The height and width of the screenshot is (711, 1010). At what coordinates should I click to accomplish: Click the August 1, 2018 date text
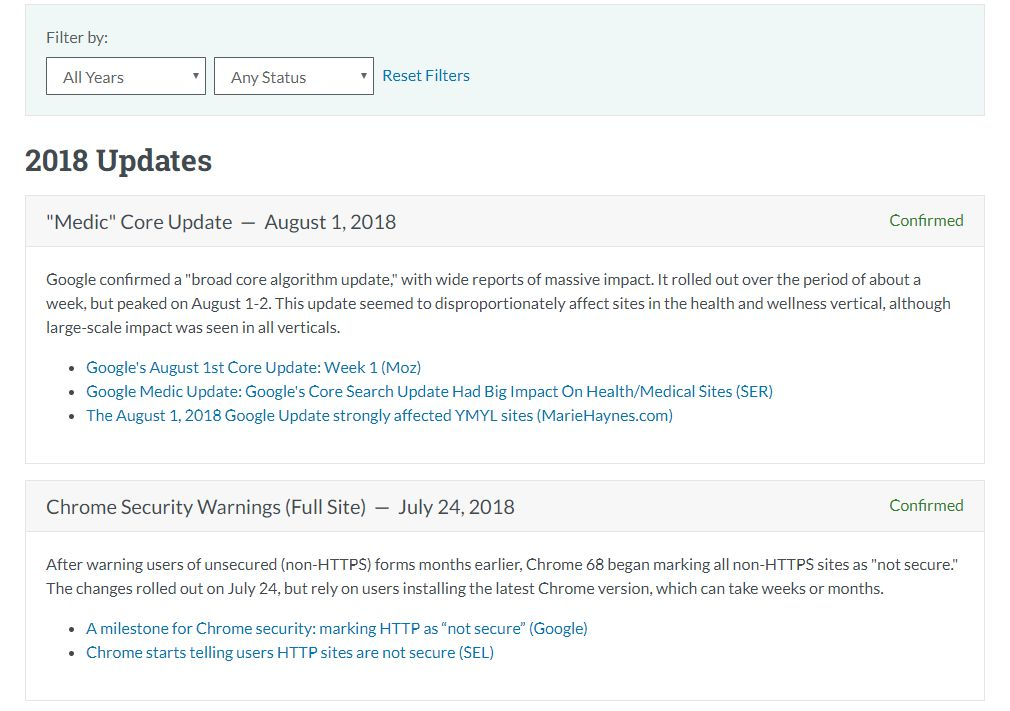point(330,222)
